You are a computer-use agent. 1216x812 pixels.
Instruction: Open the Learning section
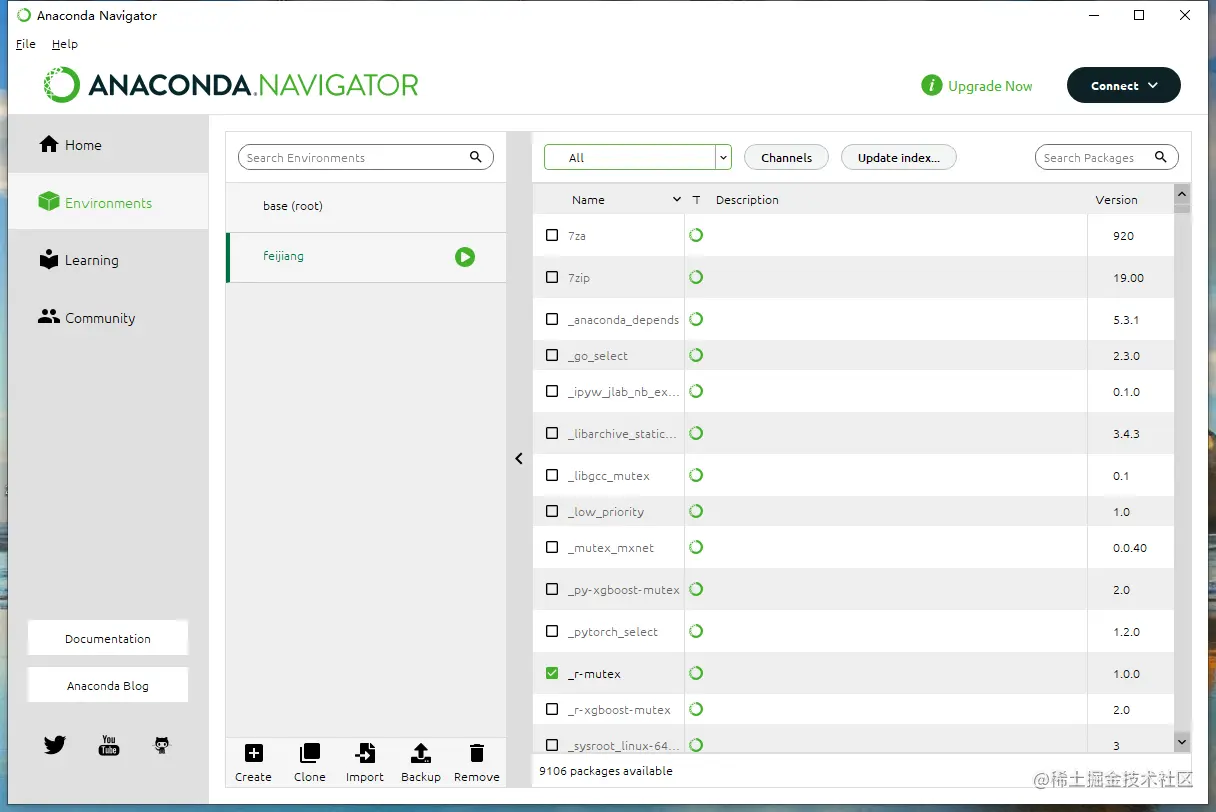[108, 260]
